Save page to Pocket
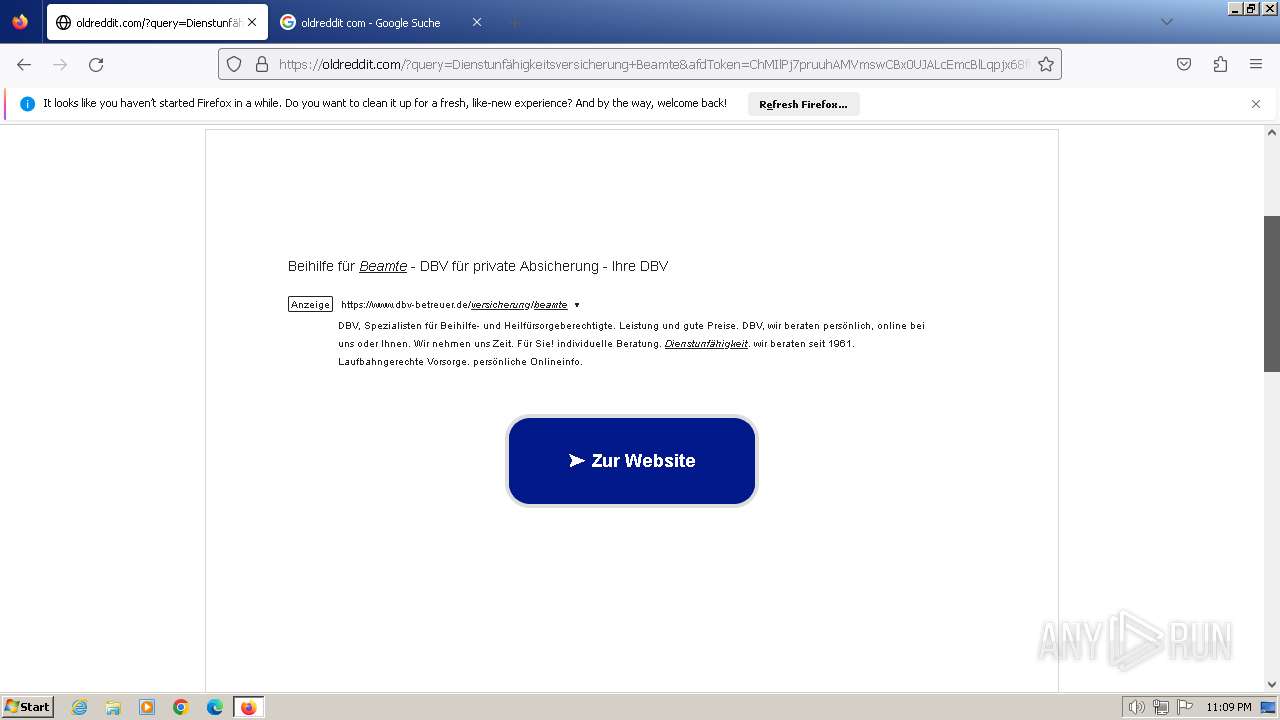This screenshot has width=1280, height=720. tap(1184, 64)
